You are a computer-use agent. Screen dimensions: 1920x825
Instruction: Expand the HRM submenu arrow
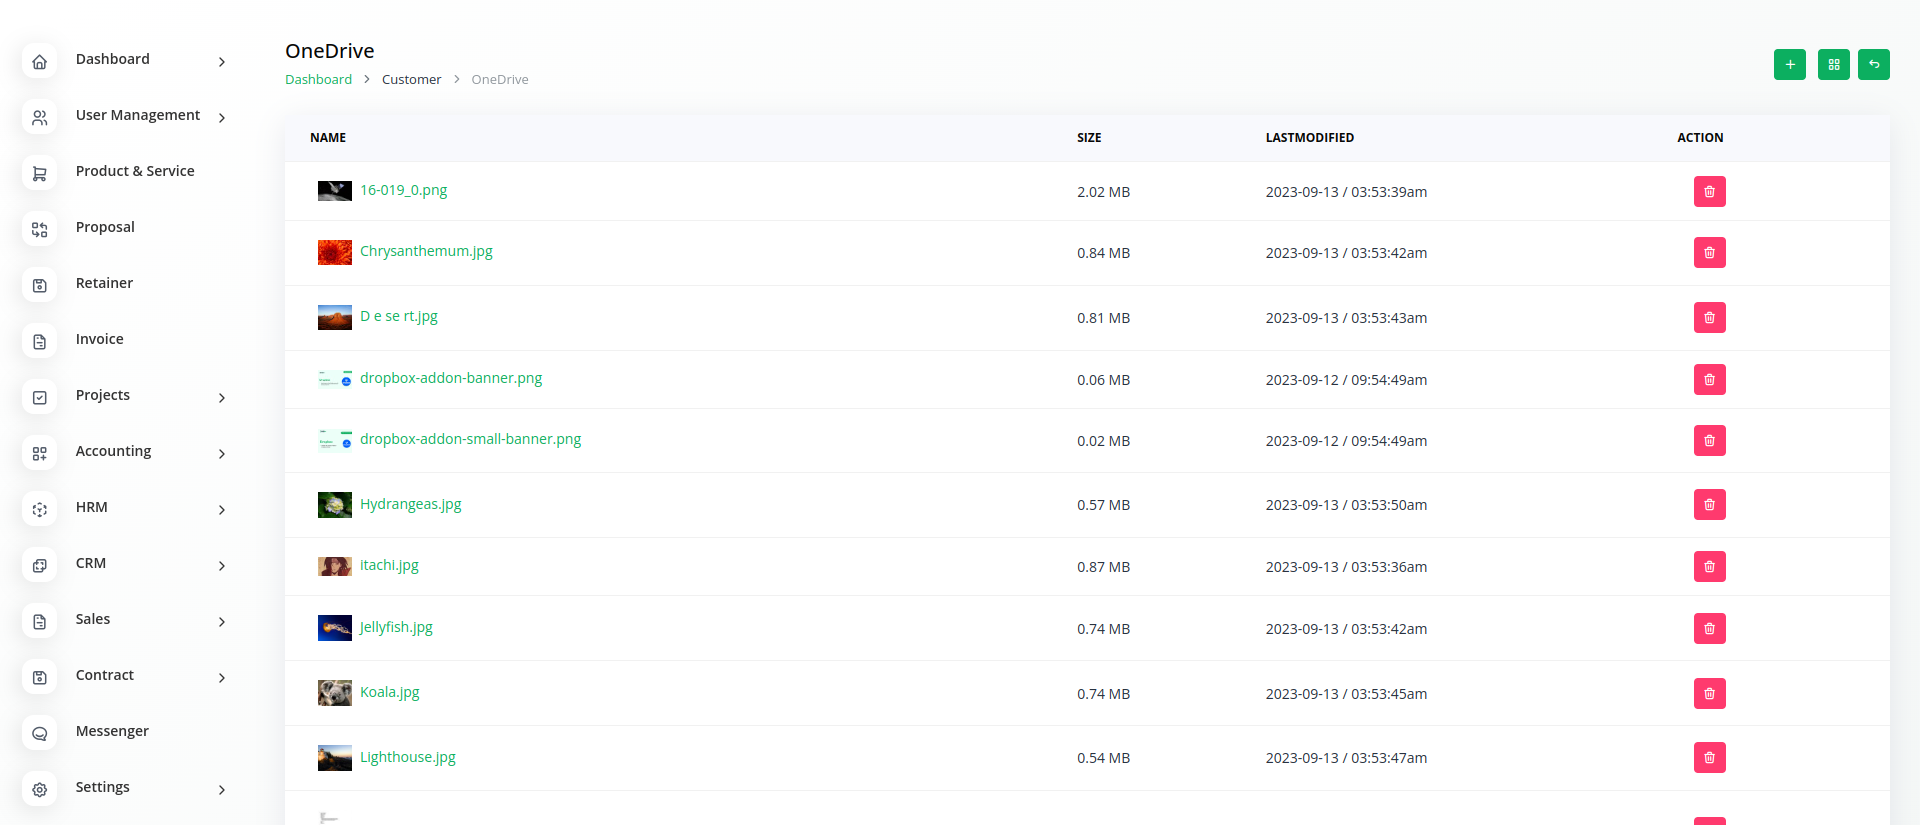pyautogui.click(x=222, y=510)
